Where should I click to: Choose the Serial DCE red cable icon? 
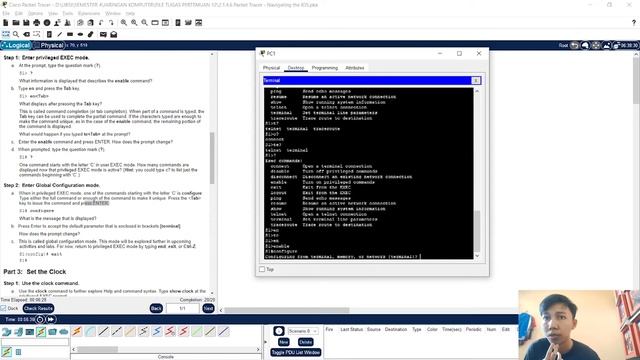170,331
